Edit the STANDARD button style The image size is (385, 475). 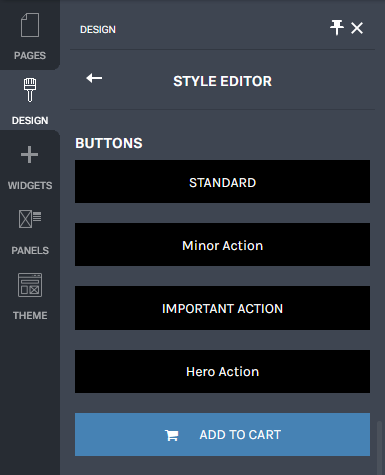click(x=222, y=181)
